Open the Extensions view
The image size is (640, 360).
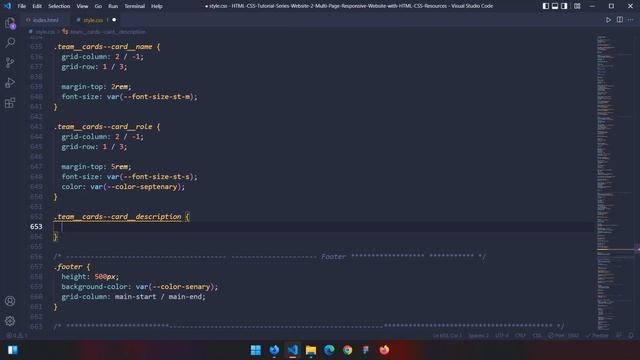(x=10, y=102)
